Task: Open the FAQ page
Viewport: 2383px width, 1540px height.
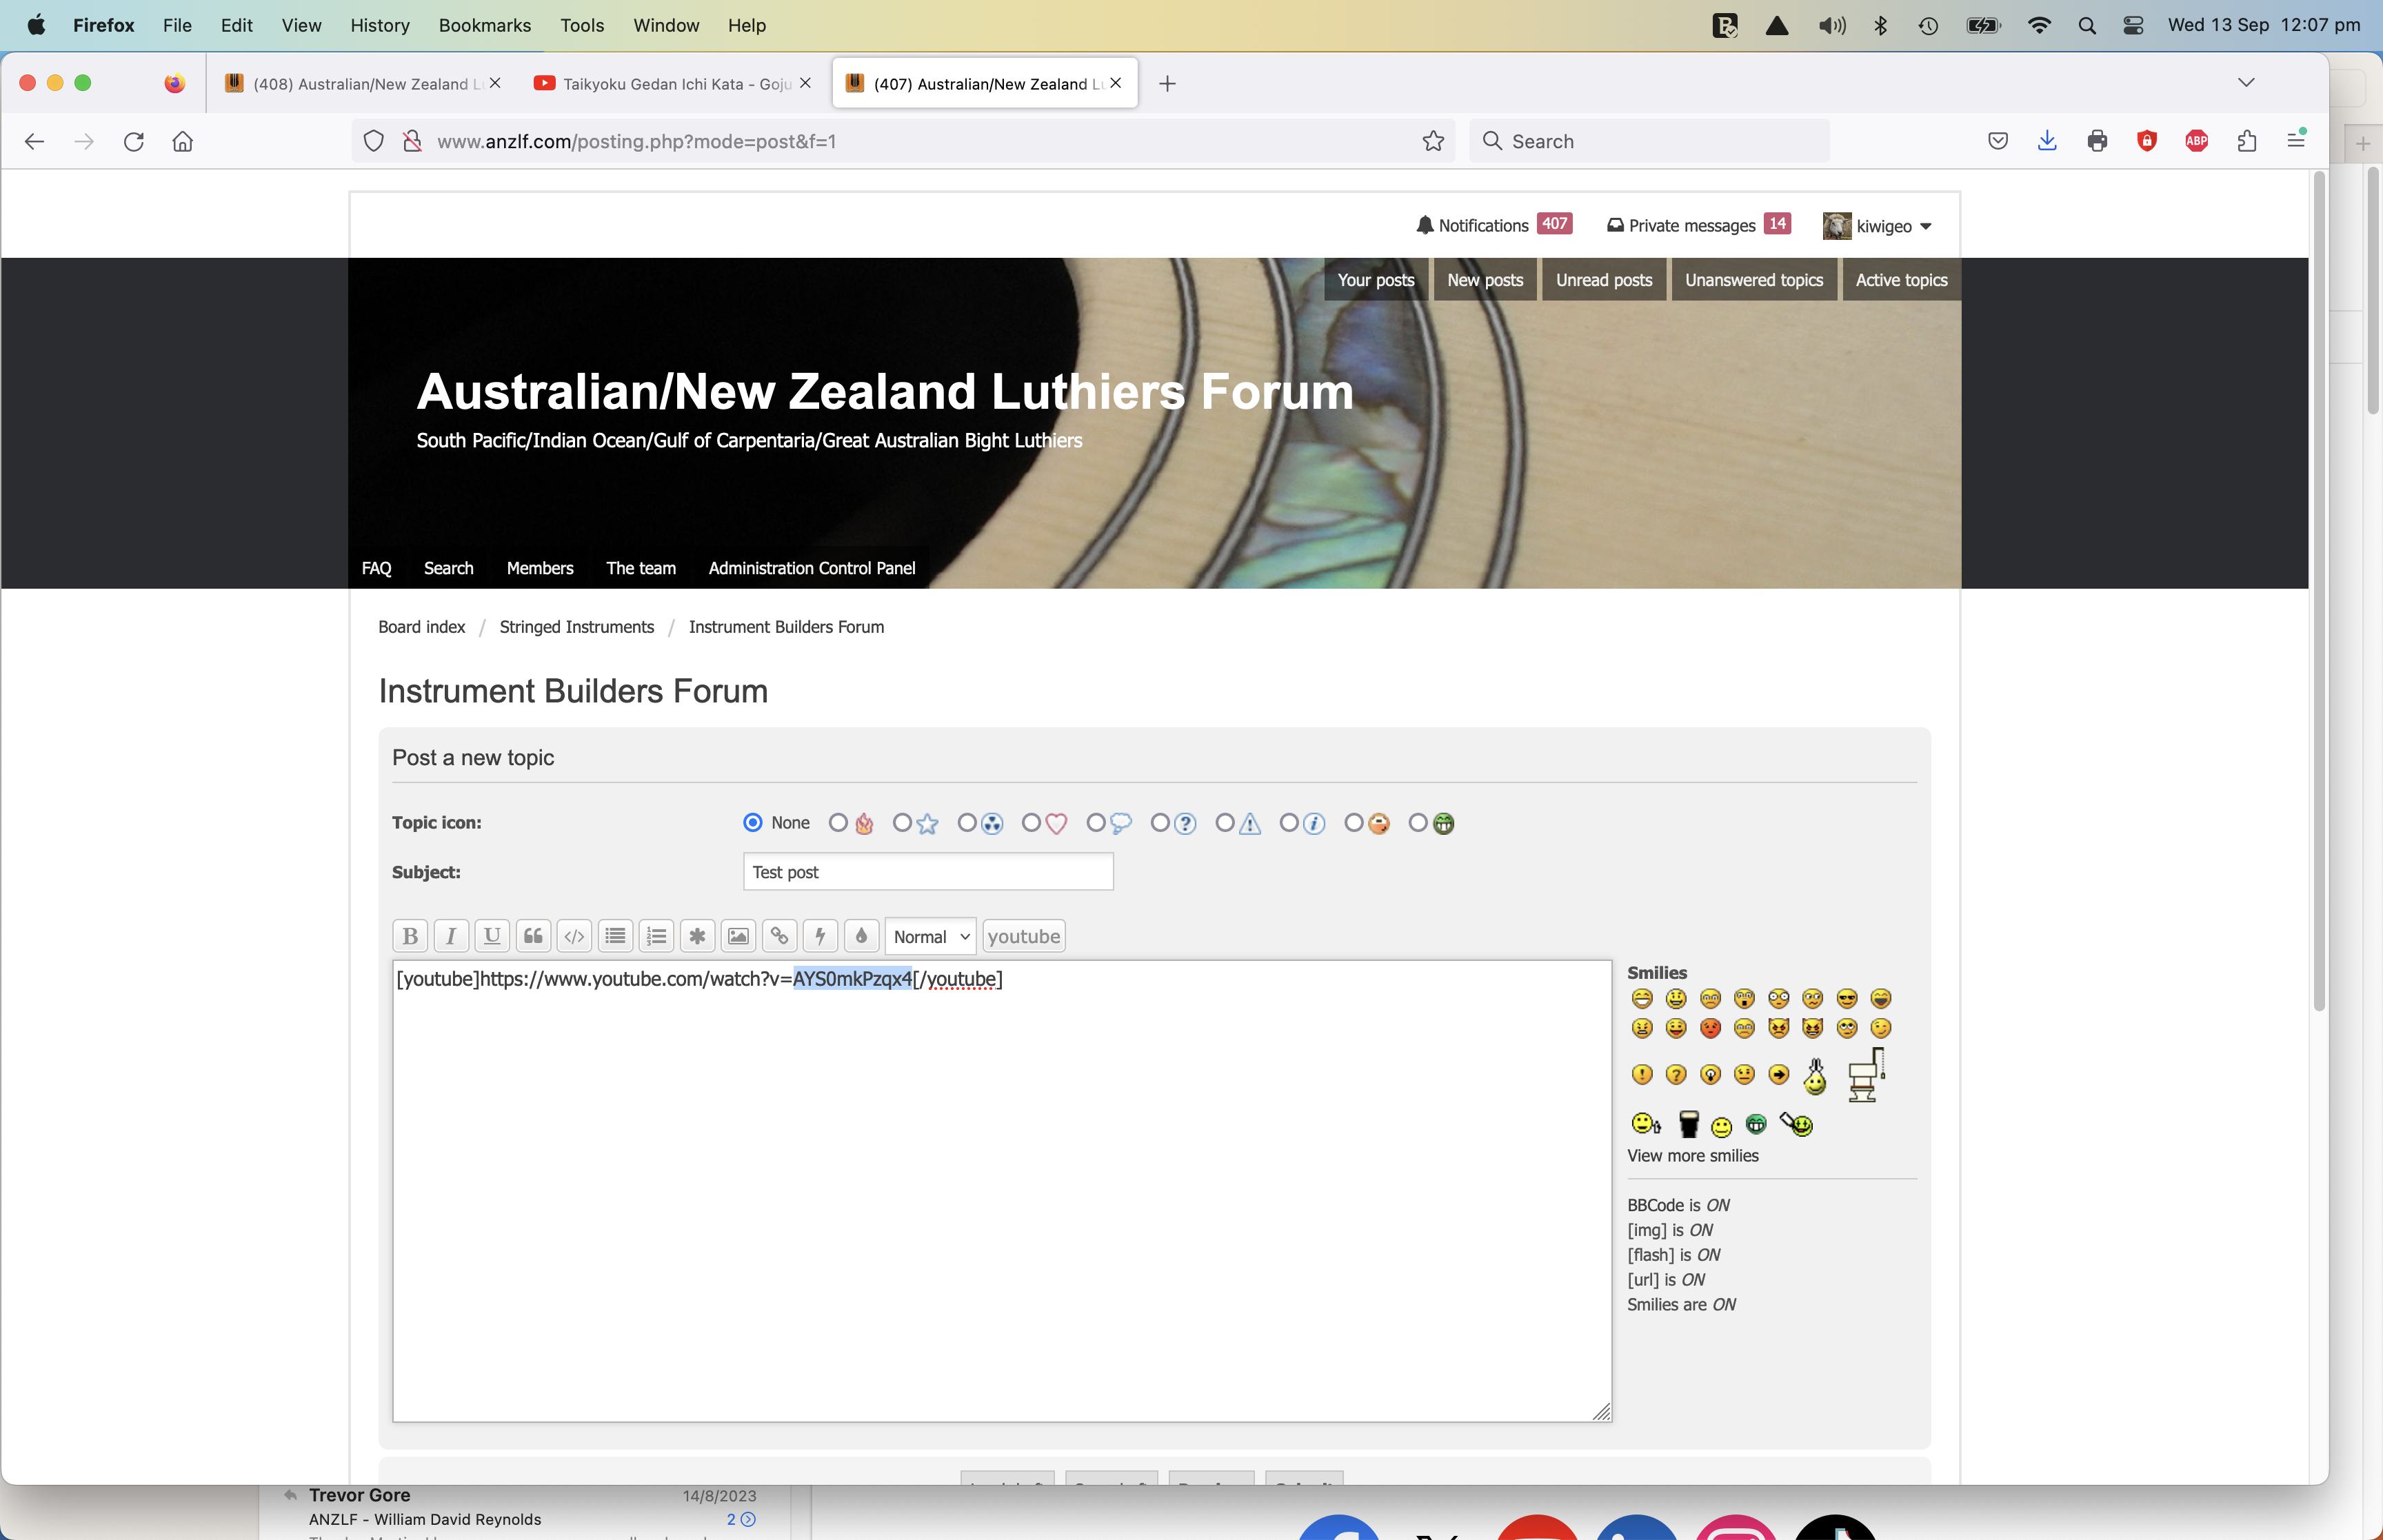Action: pyautogui.click(x=376, y=568)
